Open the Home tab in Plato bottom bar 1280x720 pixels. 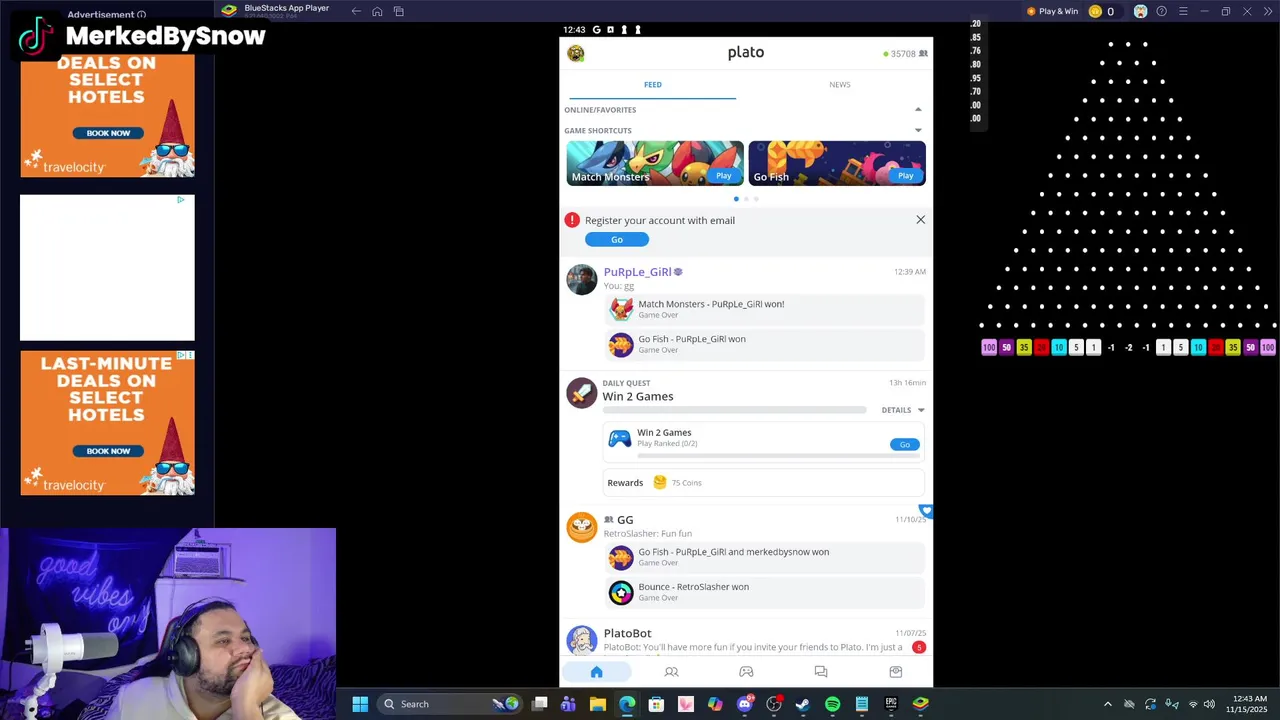(x=597, y=672)
